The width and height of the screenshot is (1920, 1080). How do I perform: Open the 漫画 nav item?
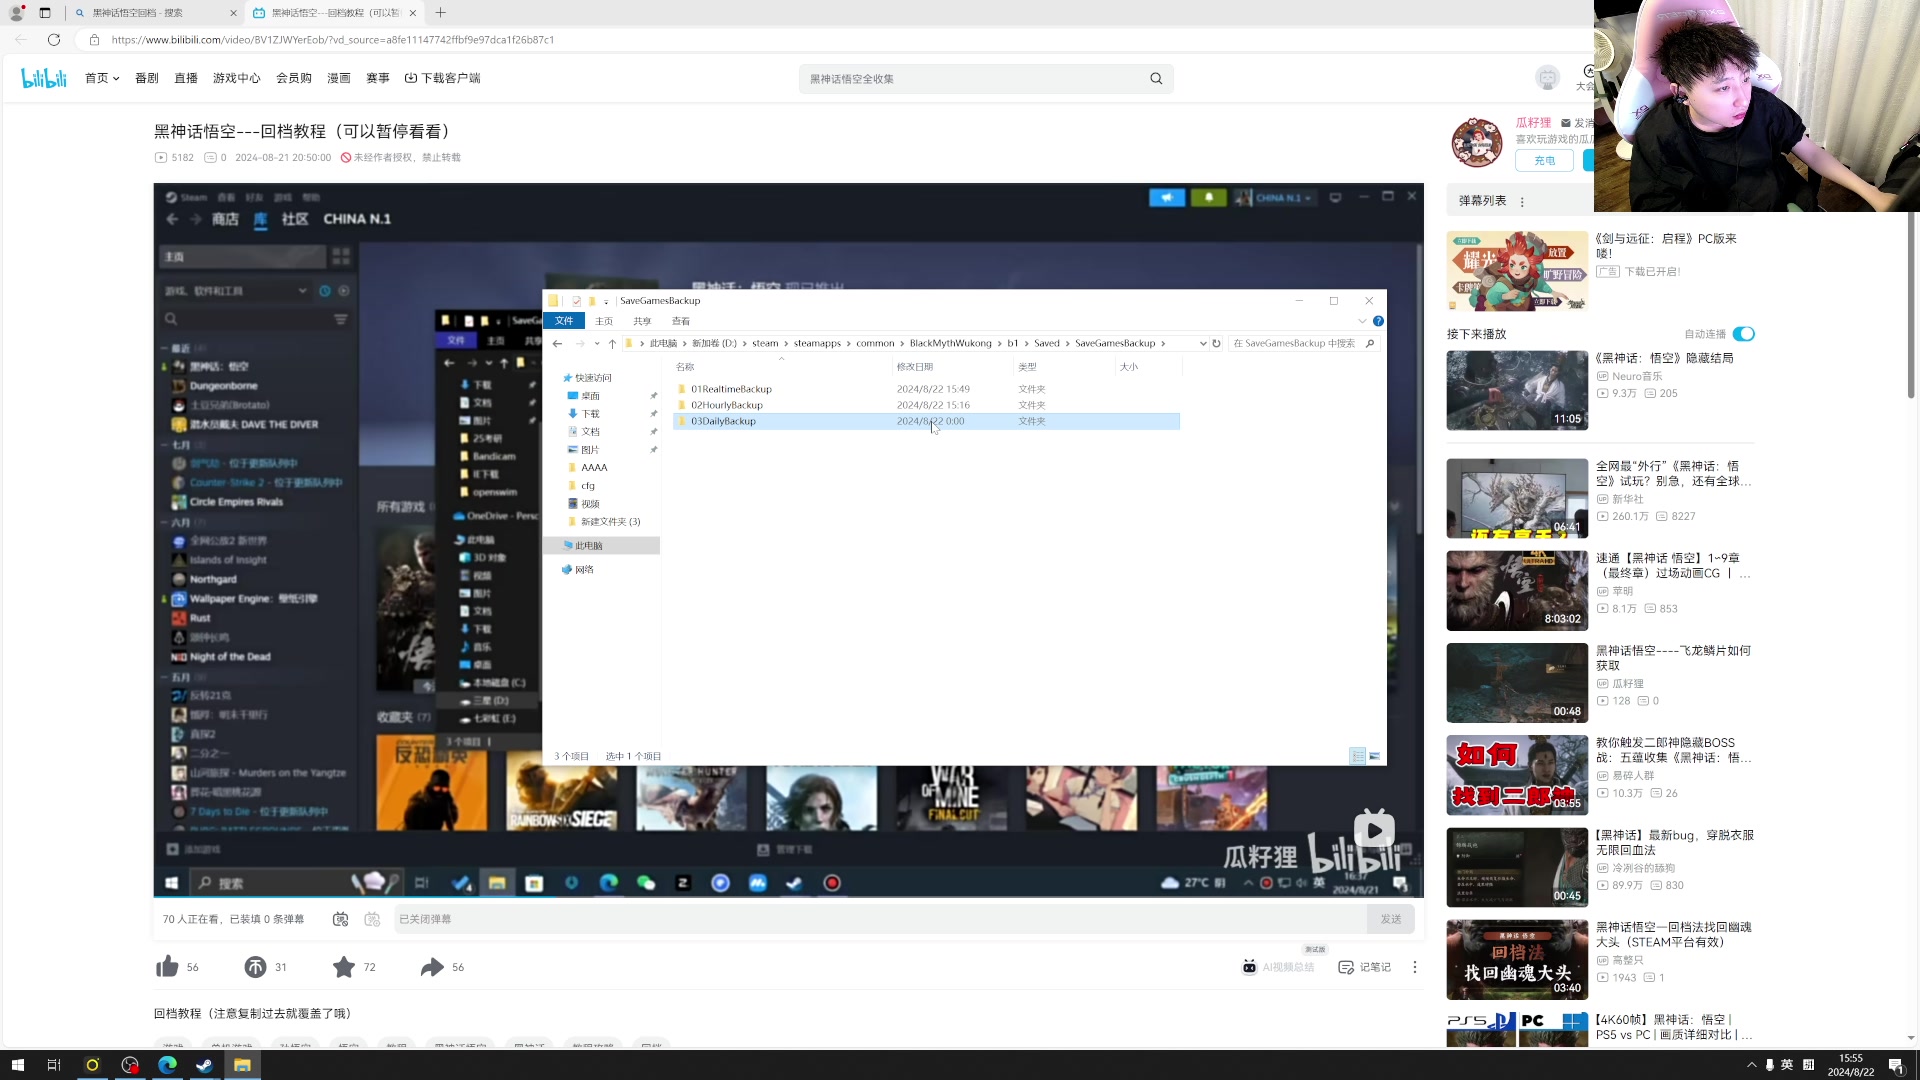pos(339,78)
